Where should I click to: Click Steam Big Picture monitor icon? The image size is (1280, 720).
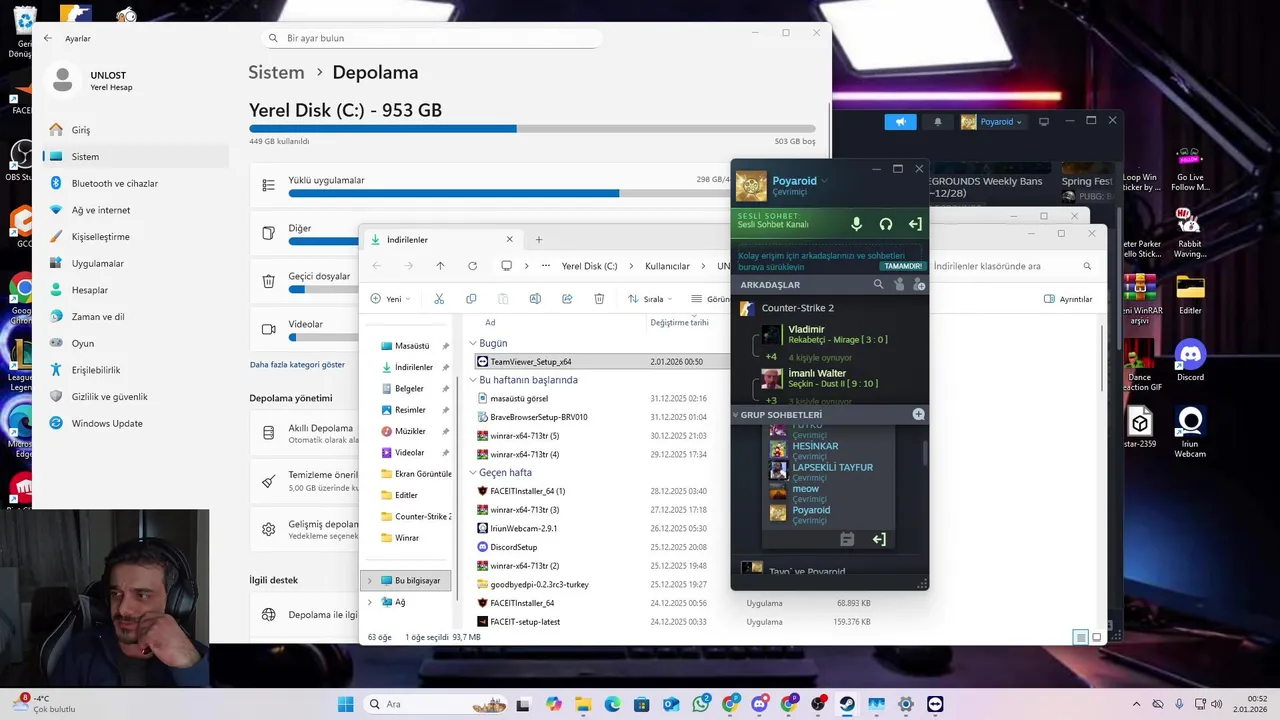[1044, 122]
